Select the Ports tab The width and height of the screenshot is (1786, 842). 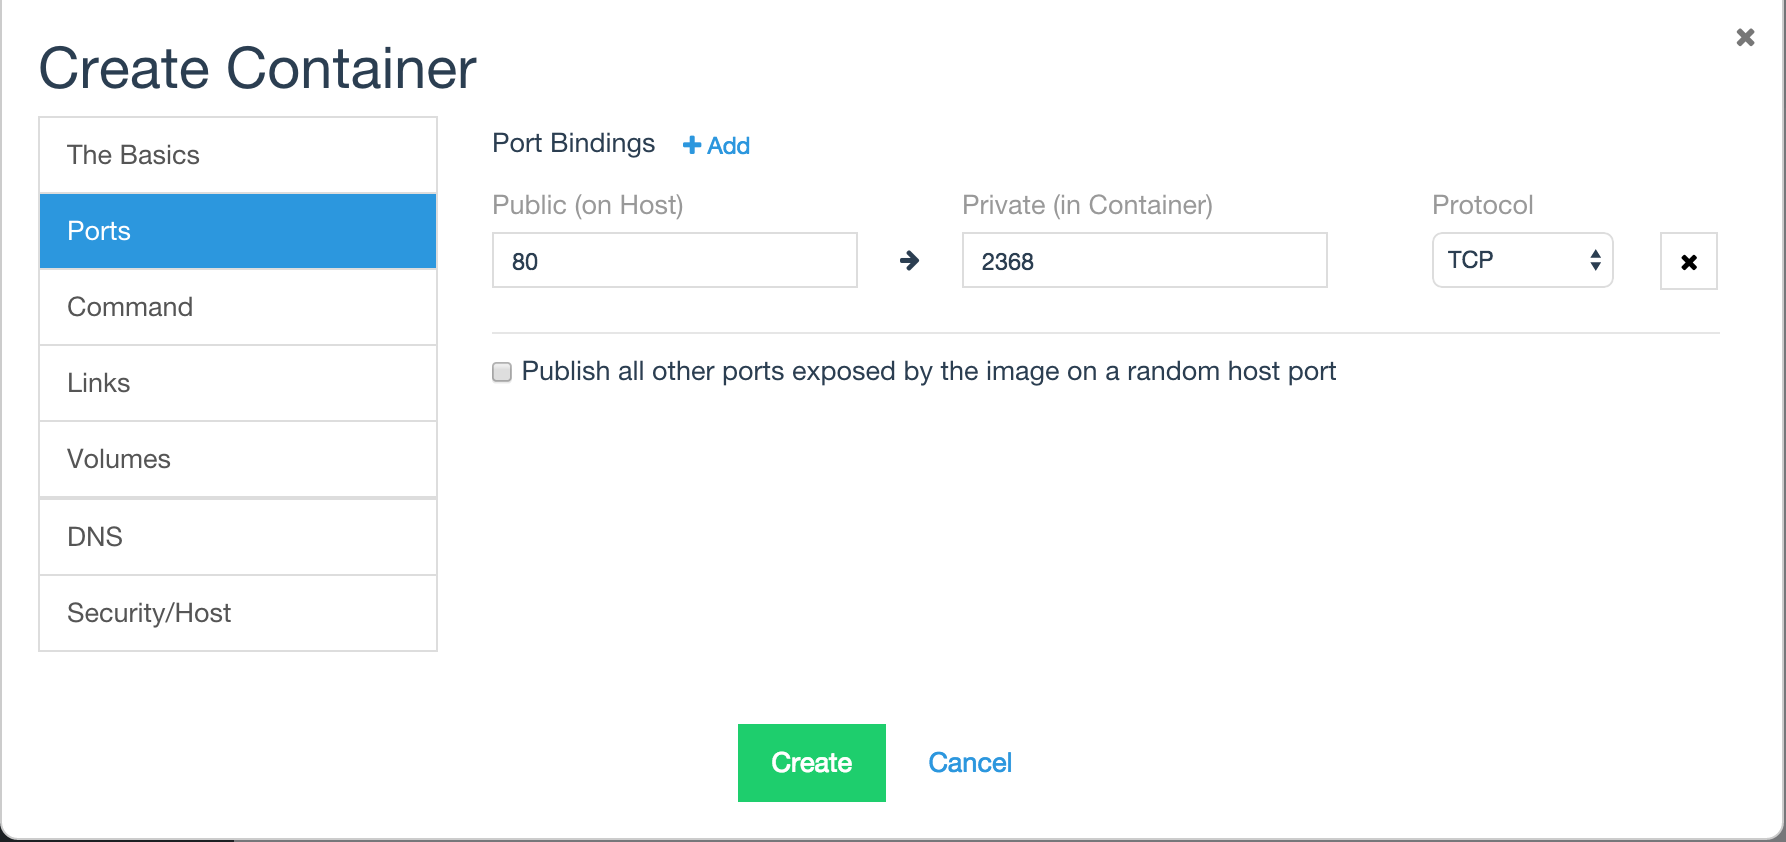238,231
